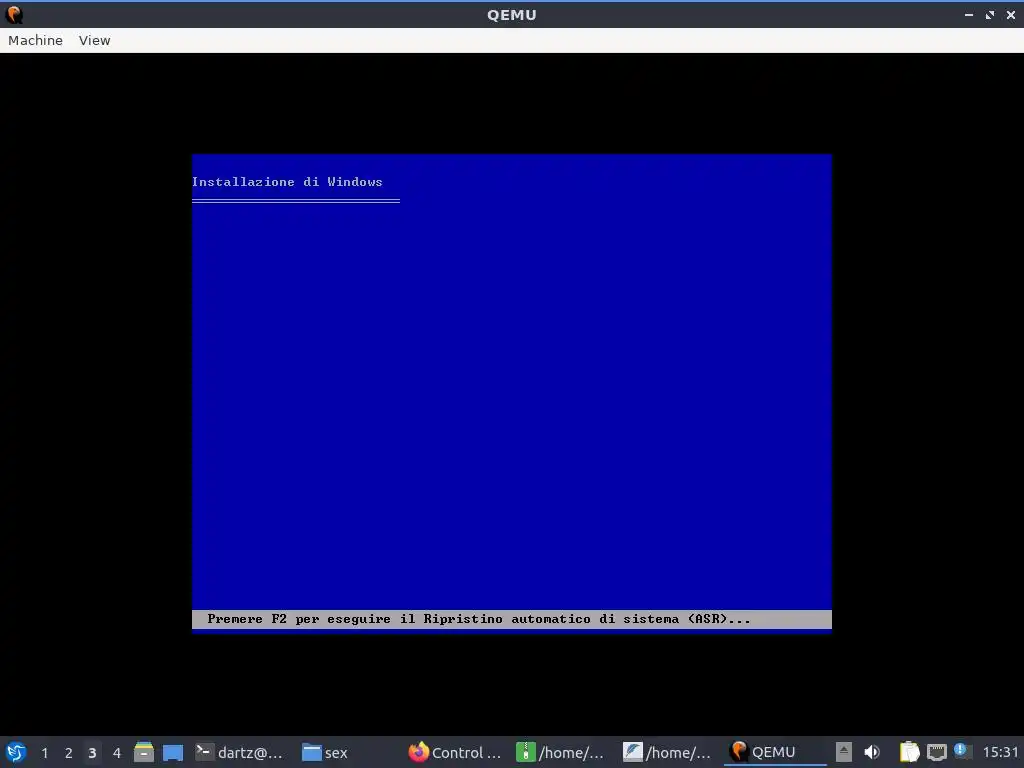Close the QEMU window

(x=1011, y=14)
